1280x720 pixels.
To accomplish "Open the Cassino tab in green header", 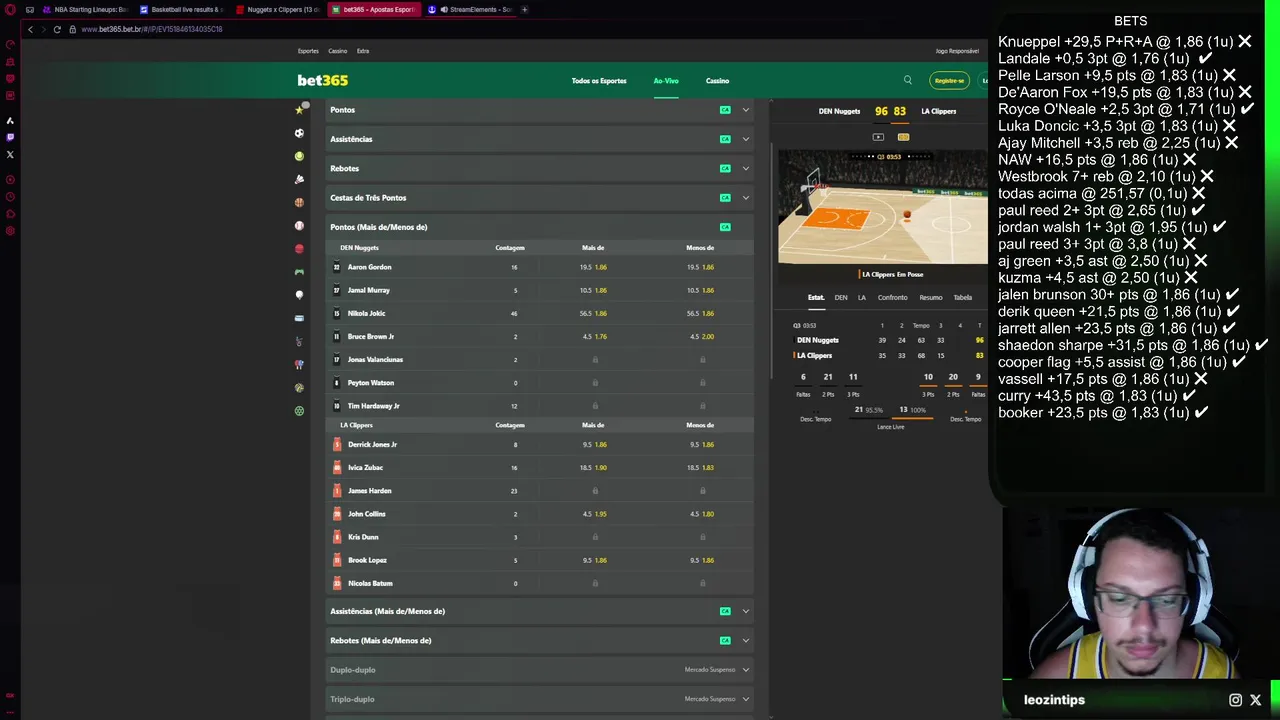I will point(717,81).
